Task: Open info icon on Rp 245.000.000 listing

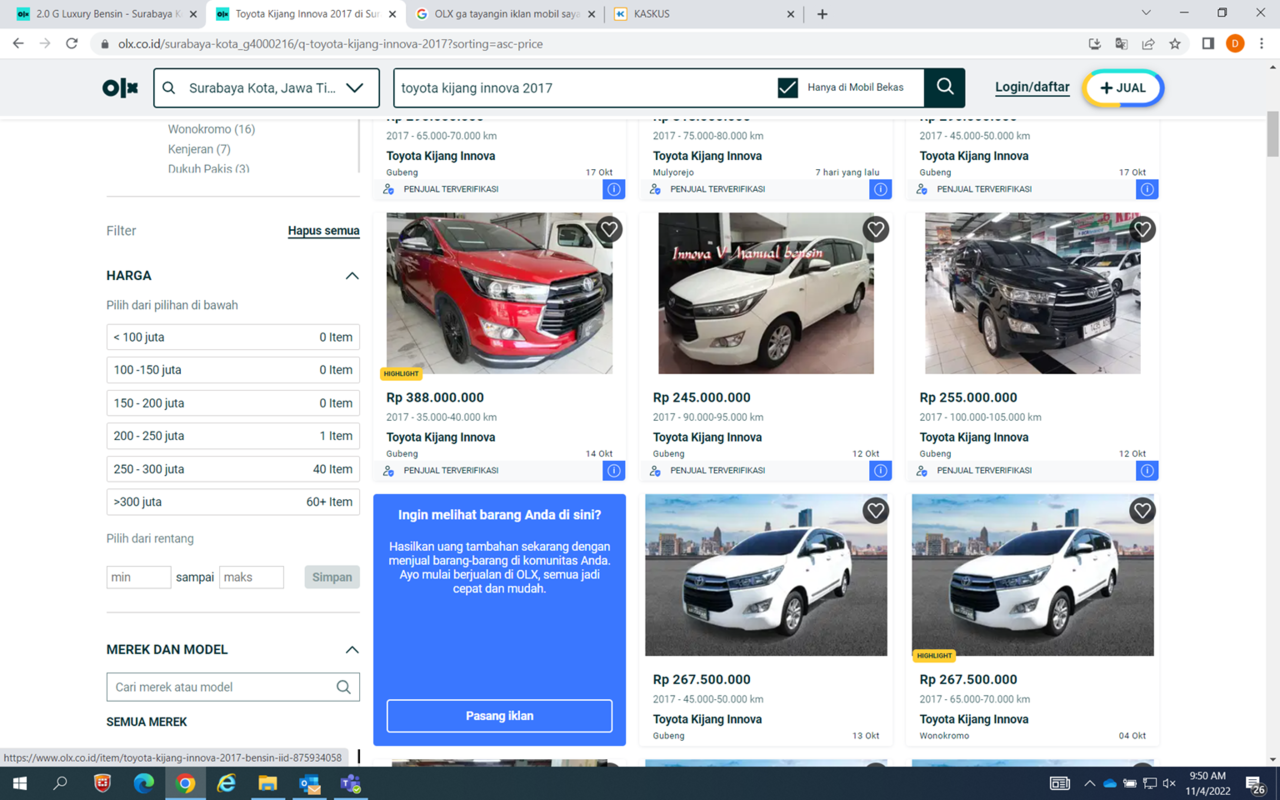Action: (x=881, y=470)
